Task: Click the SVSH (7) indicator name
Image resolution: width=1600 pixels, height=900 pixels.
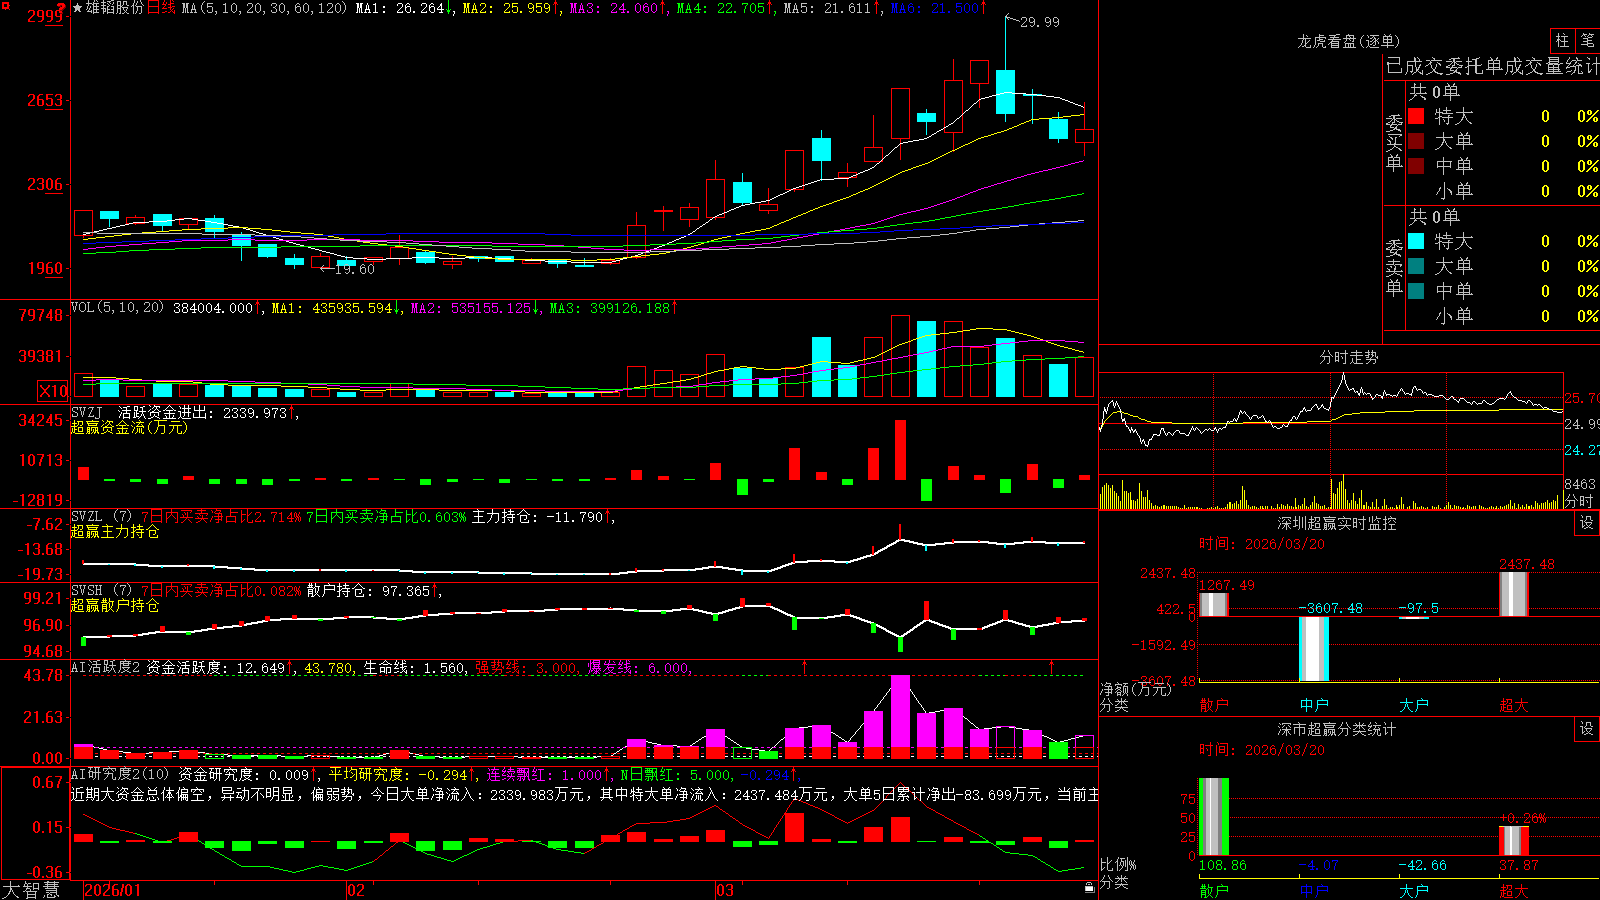Action: pyautogui.click(x=101, y=591)
